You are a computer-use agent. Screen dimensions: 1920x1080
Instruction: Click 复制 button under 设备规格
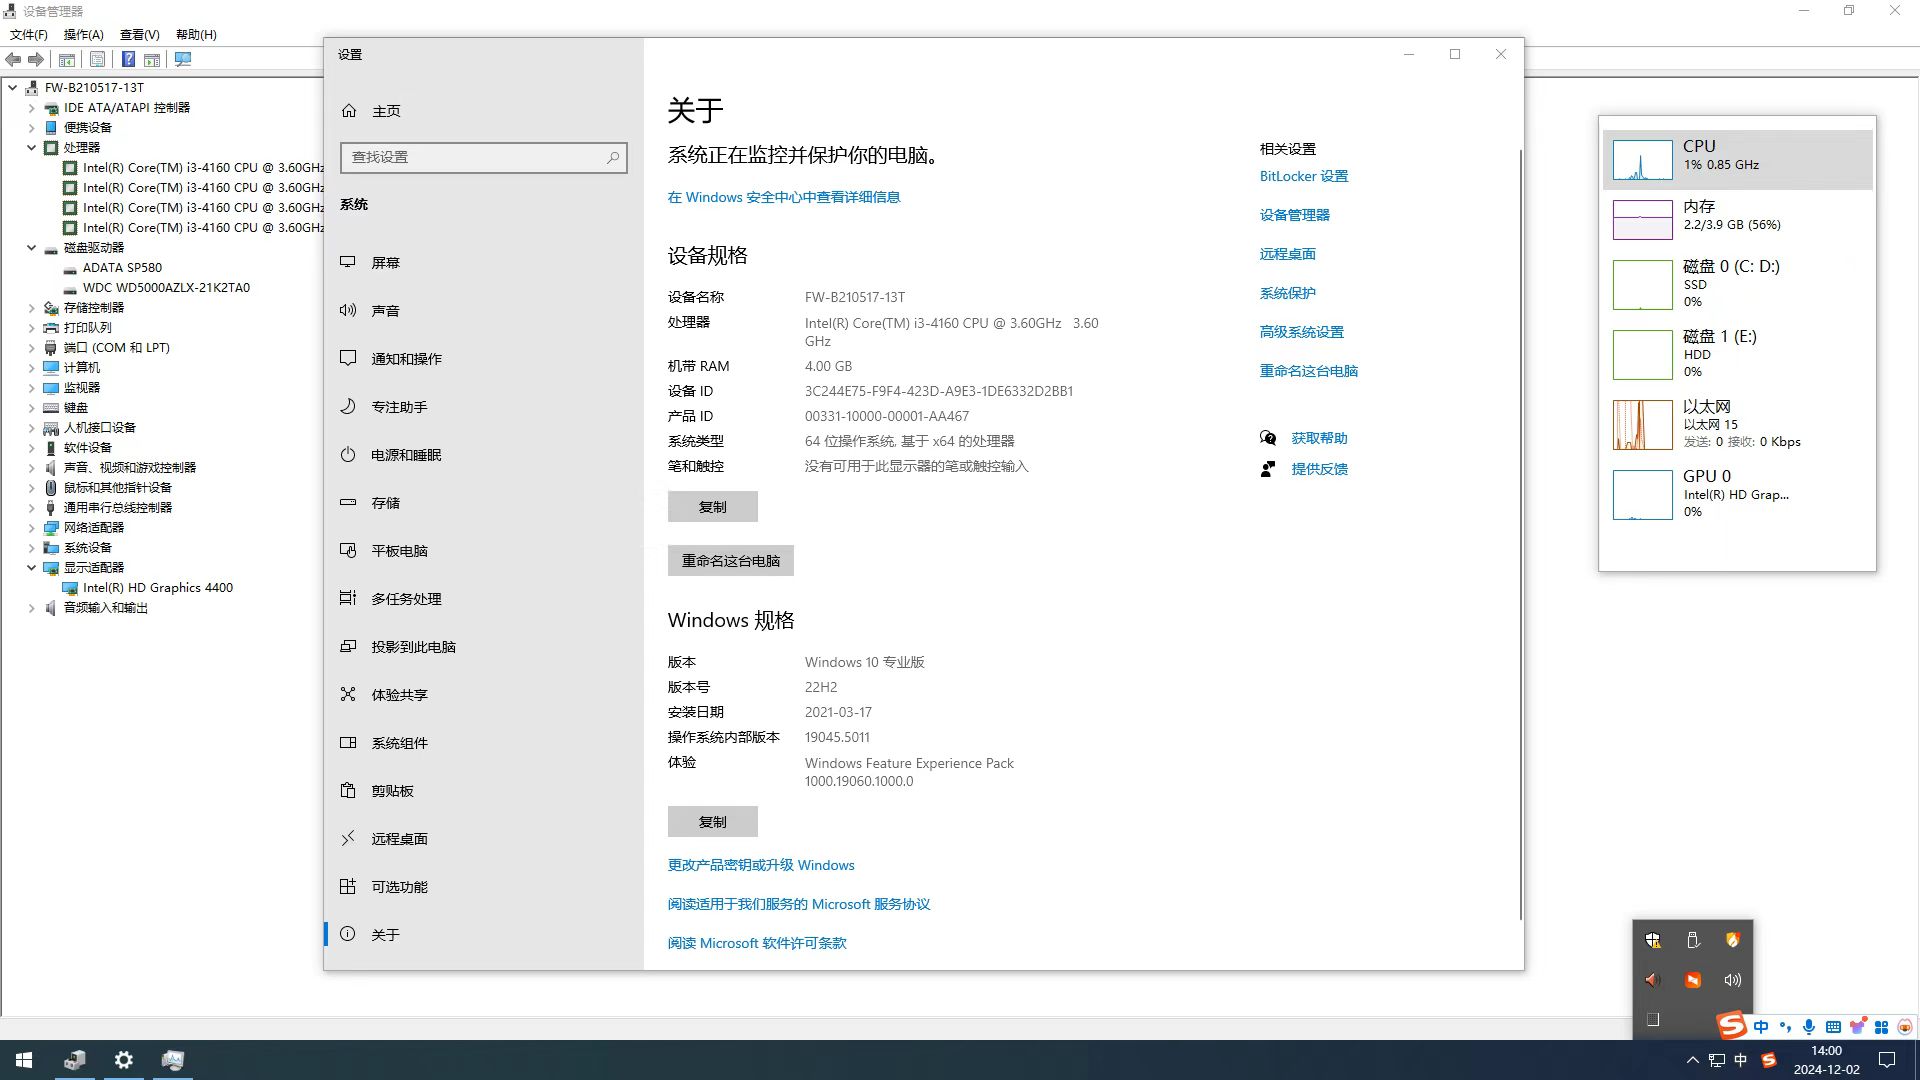coord(713,507)
